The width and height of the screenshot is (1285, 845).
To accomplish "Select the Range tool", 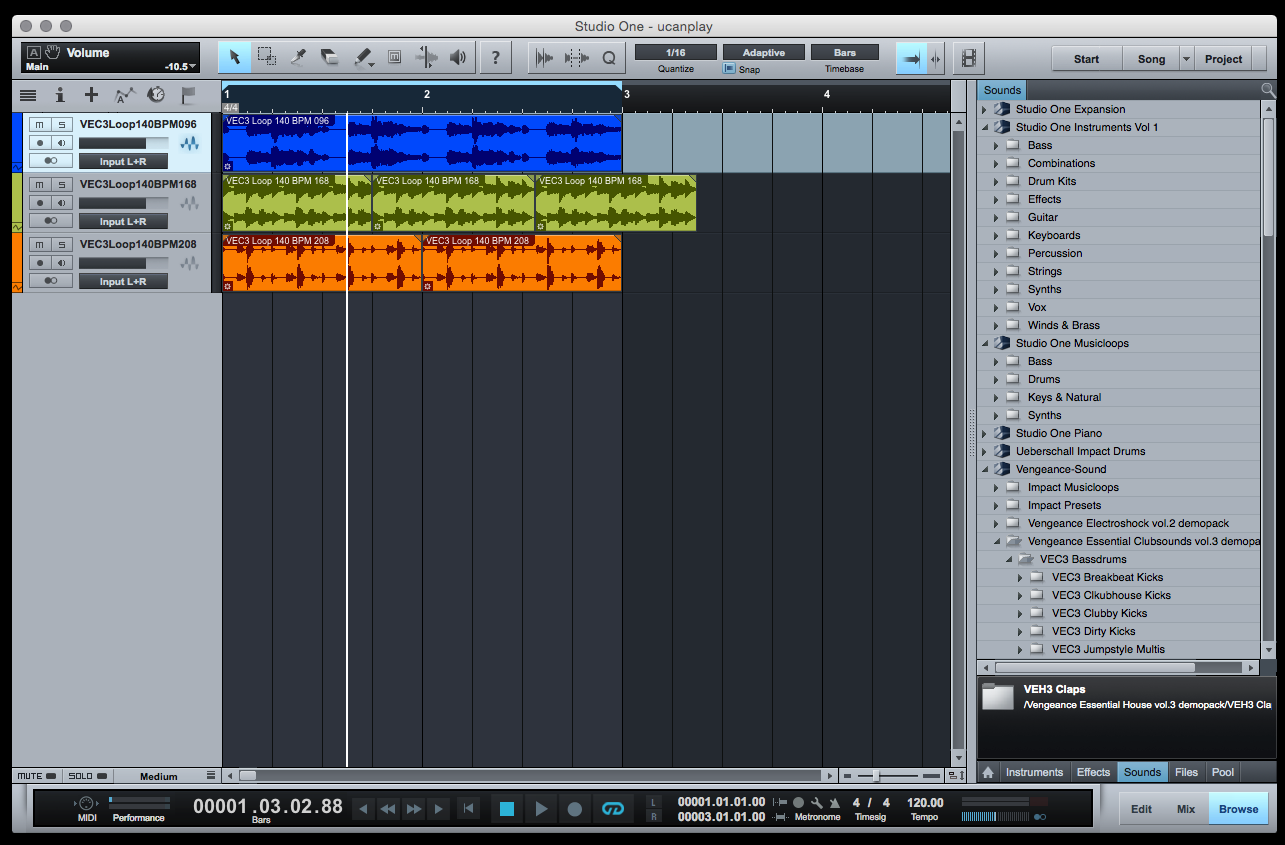I will coord(267,58).
